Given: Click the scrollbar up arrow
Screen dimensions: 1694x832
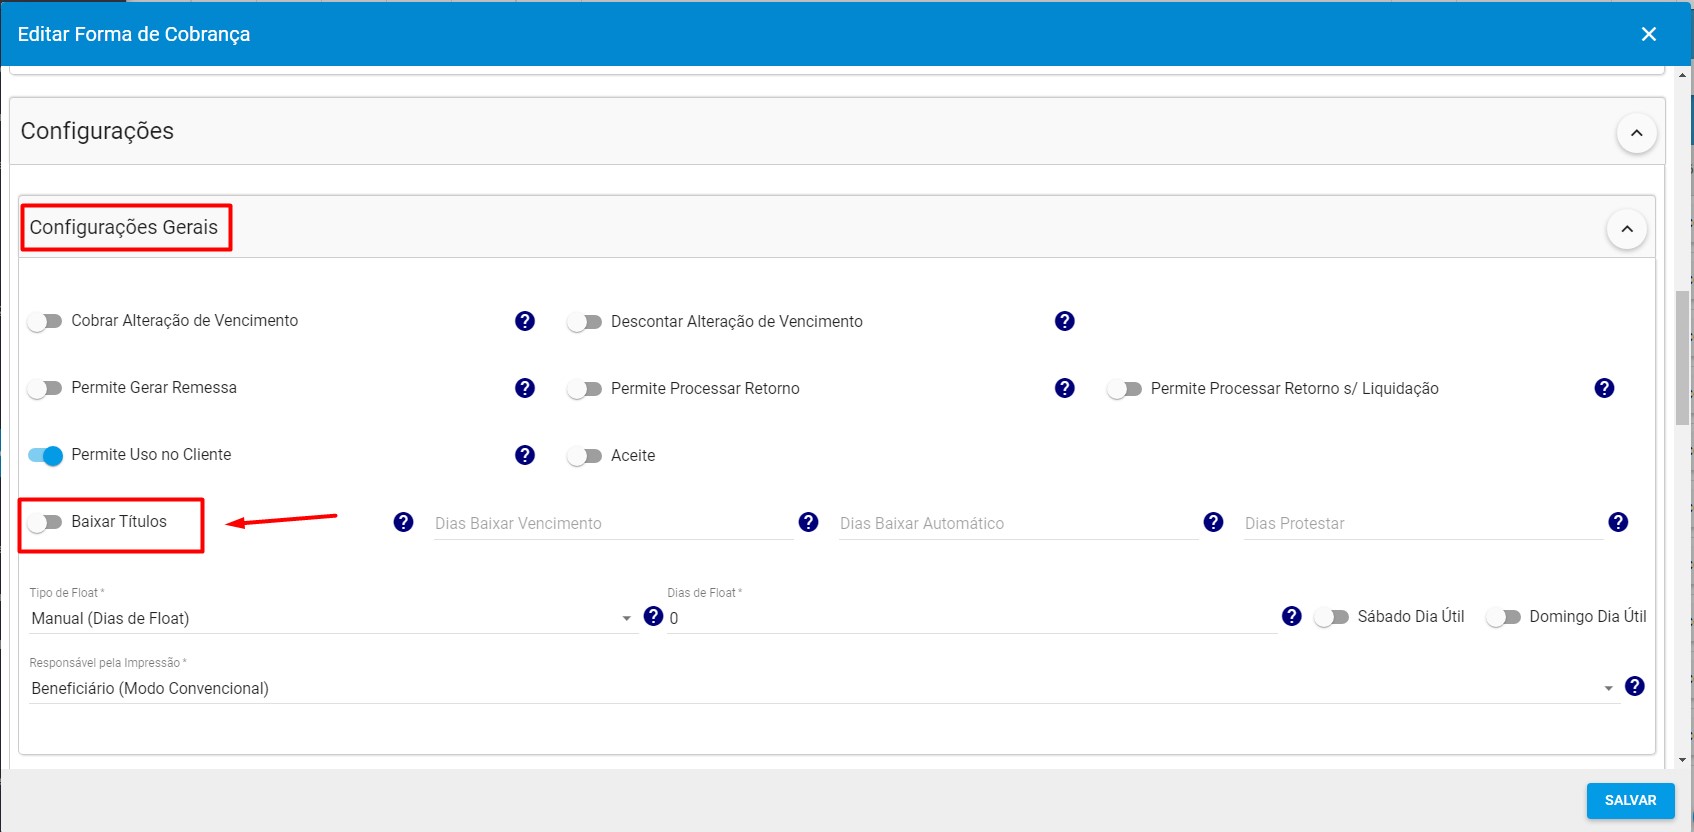Looking at the screenshot, I should coord(1684,75).
